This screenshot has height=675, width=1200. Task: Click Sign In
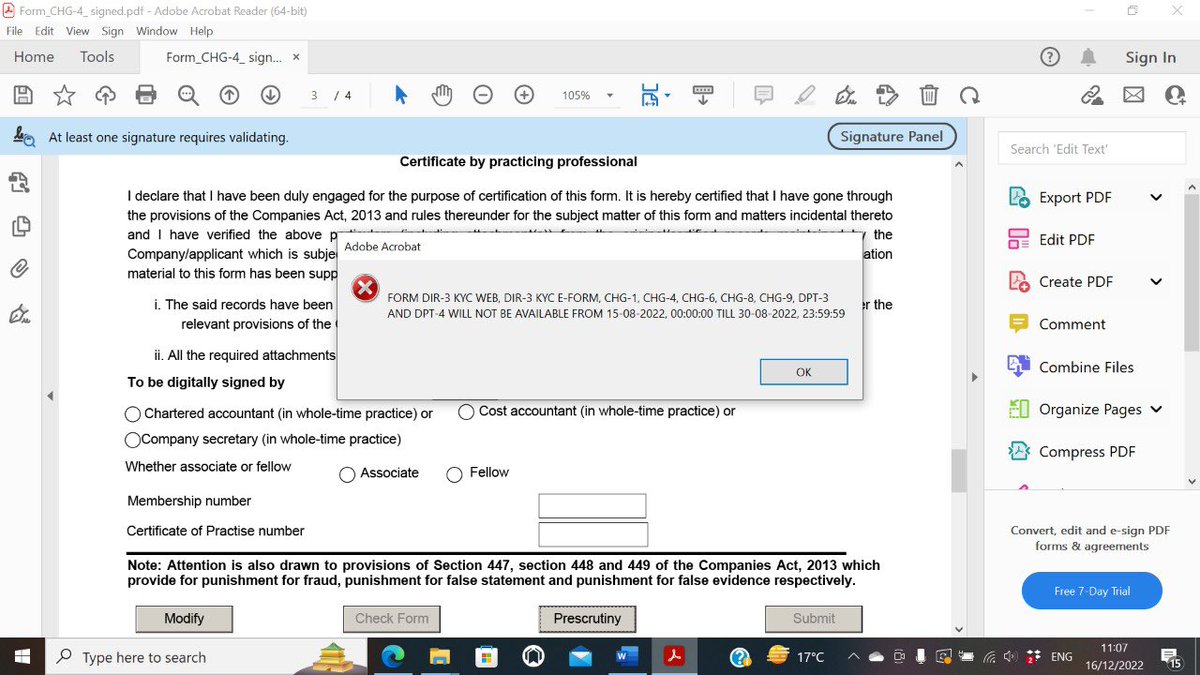pos(1151,57)
